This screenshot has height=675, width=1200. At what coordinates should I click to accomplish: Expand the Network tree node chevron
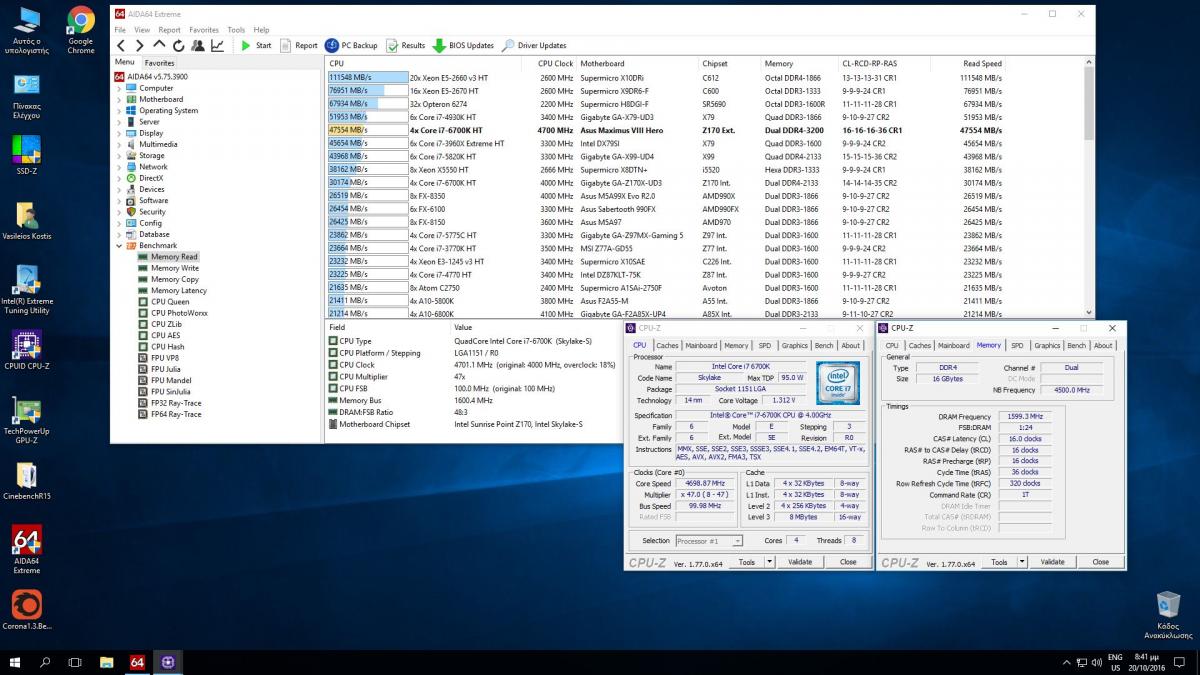coord(119,167)
